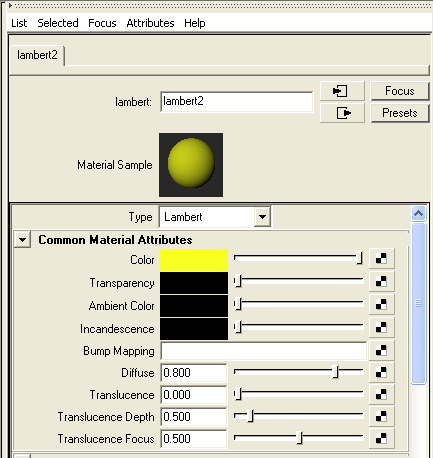
Task: Click scrollbar up arrow in attributes panel
Action: [418, 213]
